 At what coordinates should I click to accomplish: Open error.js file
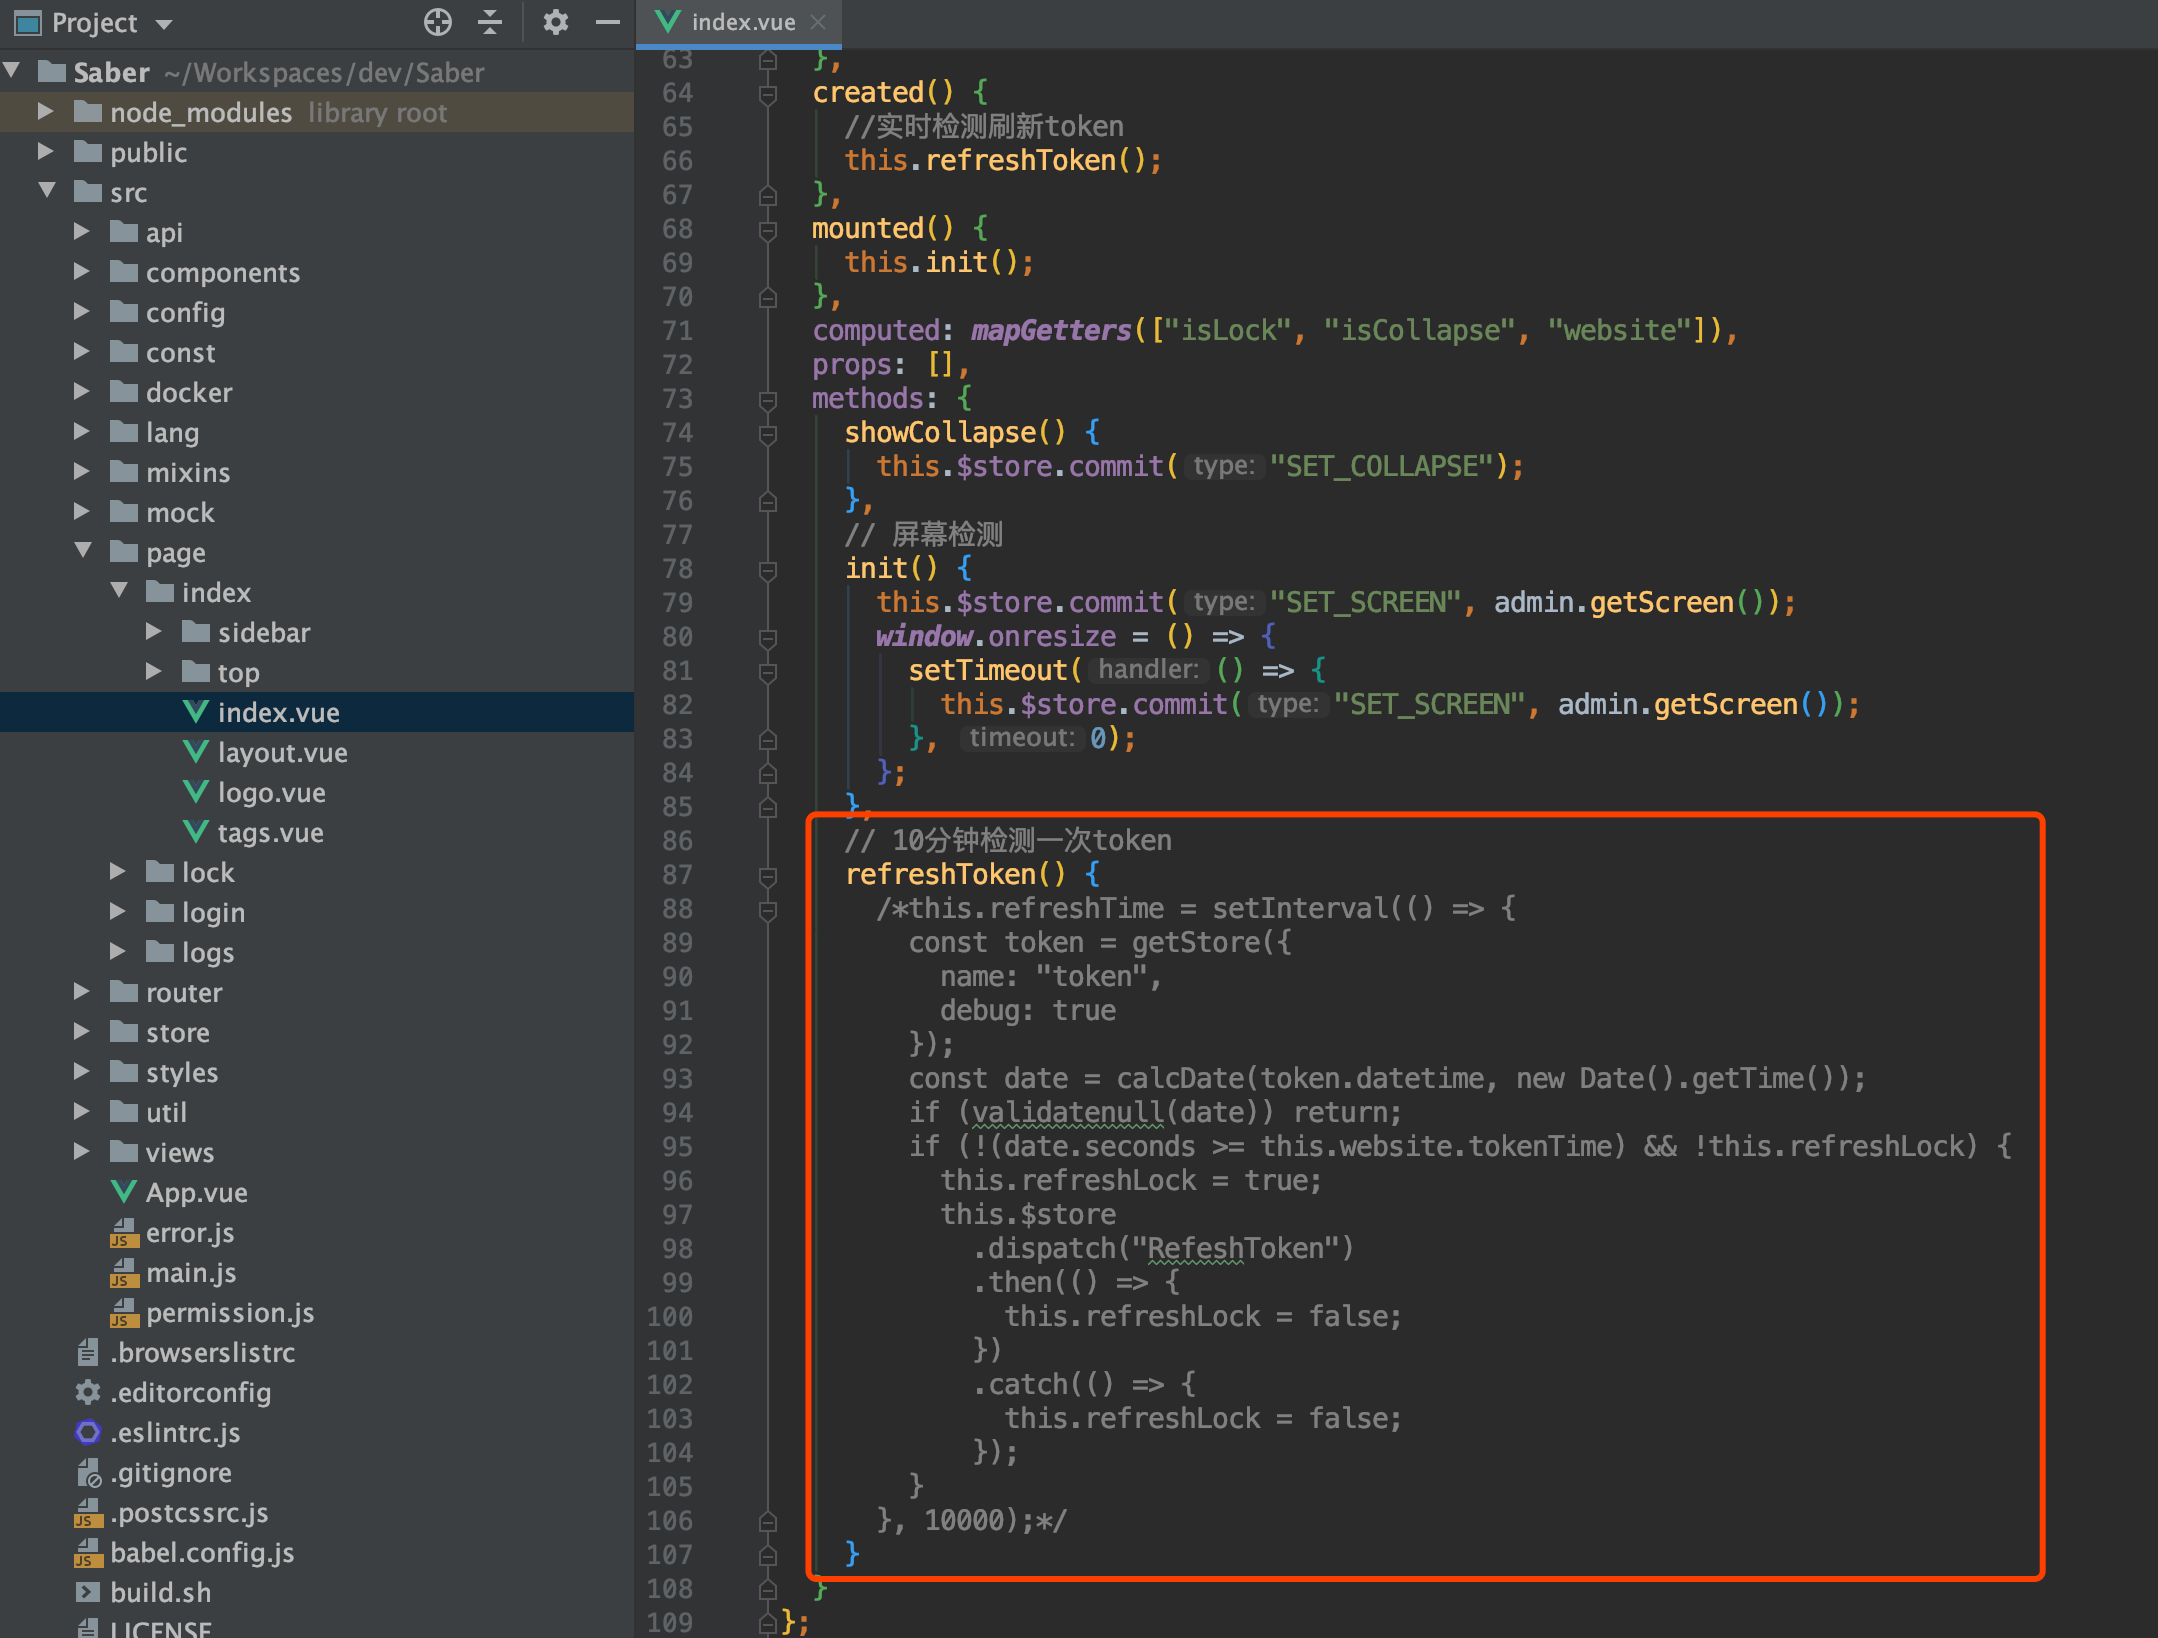pyautogui.click(x=189, y=1232)
